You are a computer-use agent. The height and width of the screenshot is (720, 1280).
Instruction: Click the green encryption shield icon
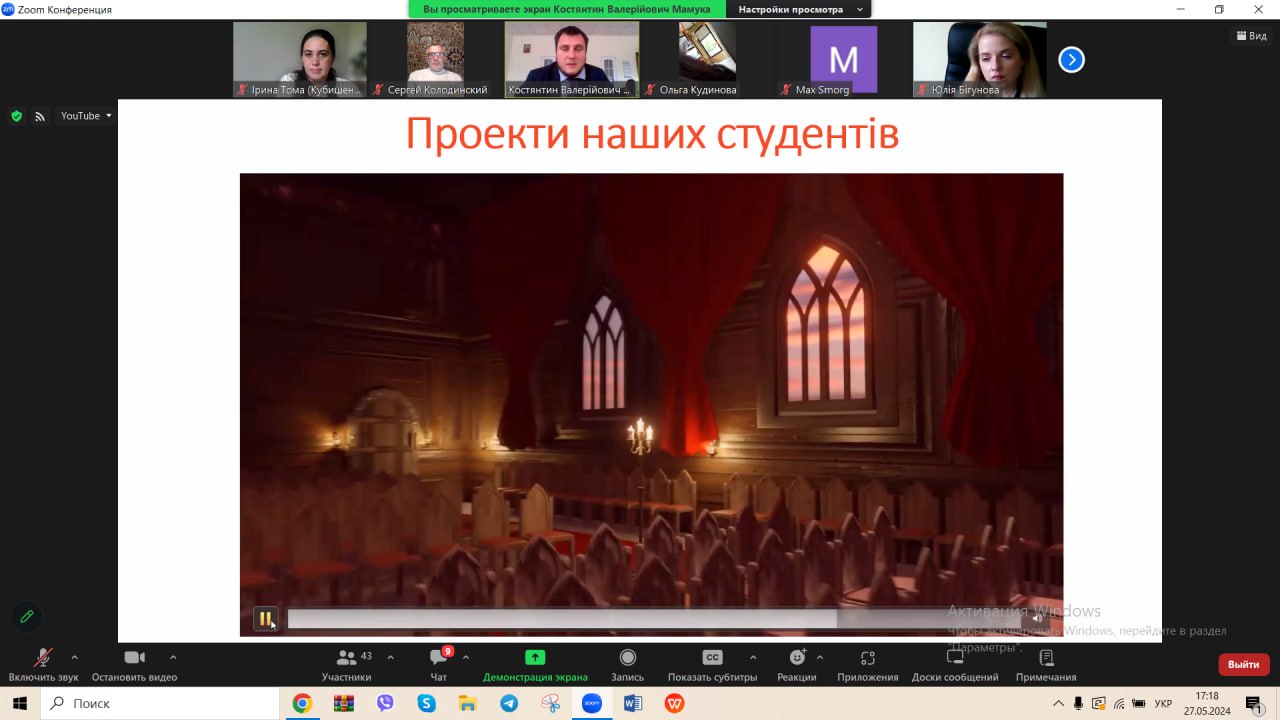point(16,116)
